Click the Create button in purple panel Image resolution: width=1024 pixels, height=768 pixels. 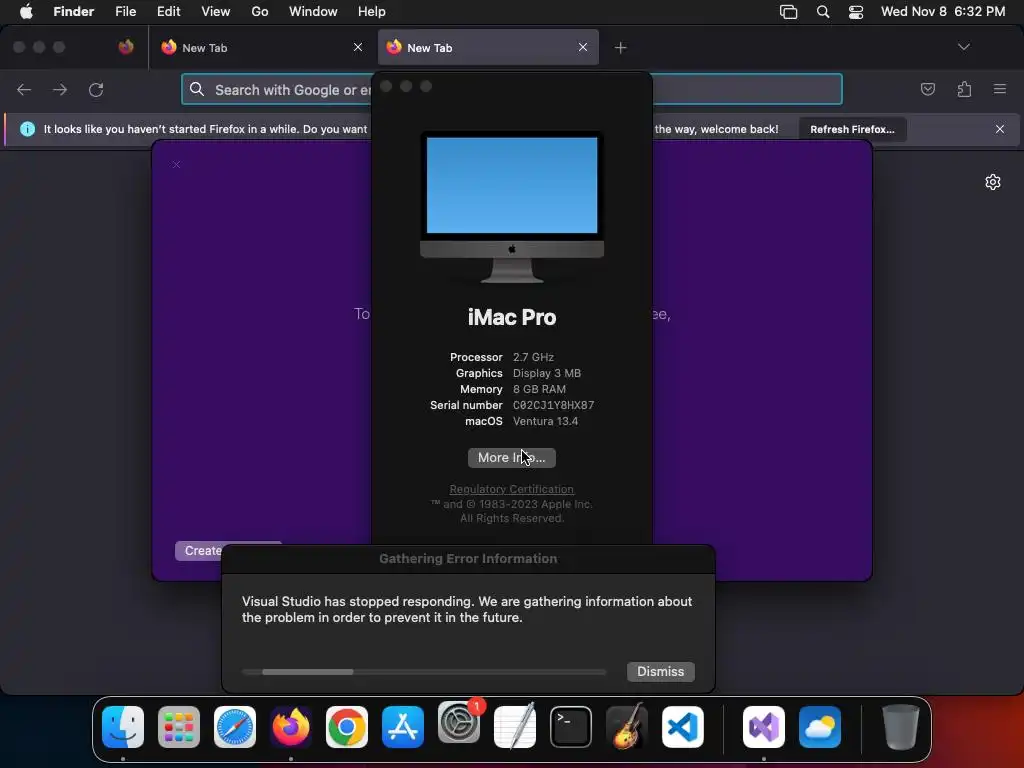point(202,551)
